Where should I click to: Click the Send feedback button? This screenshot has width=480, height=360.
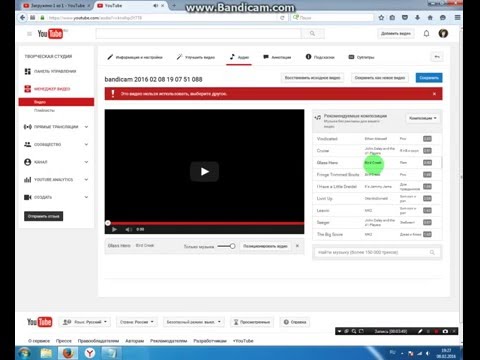[x=43, y=216]
